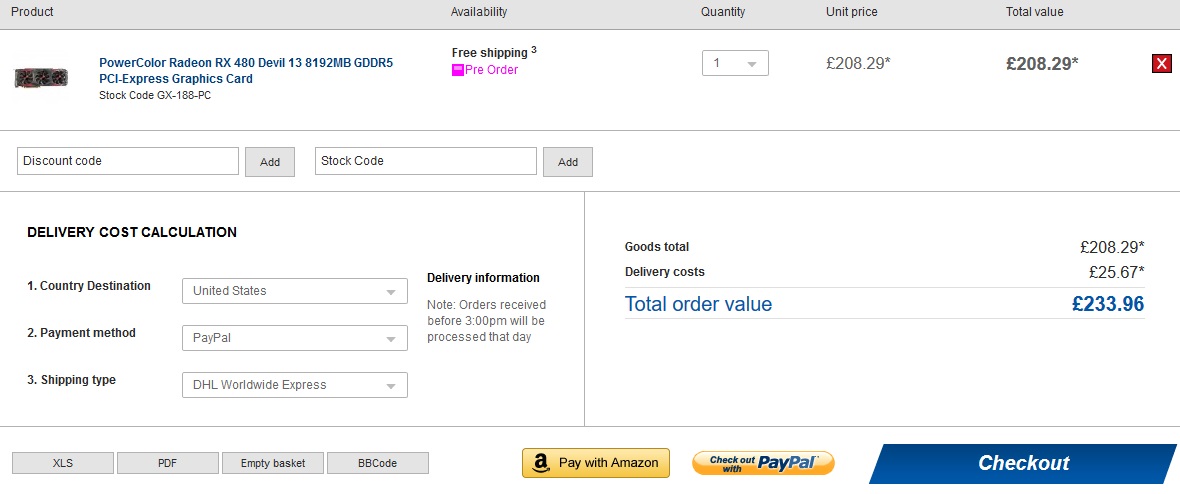Focus the Stock Code input field
This screenshot has height=494, width=1180.
426,161
